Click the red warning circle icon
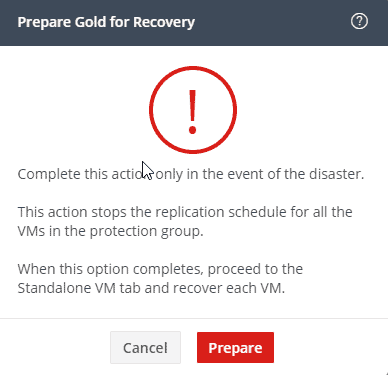388x375 pixels. [193, 110]
